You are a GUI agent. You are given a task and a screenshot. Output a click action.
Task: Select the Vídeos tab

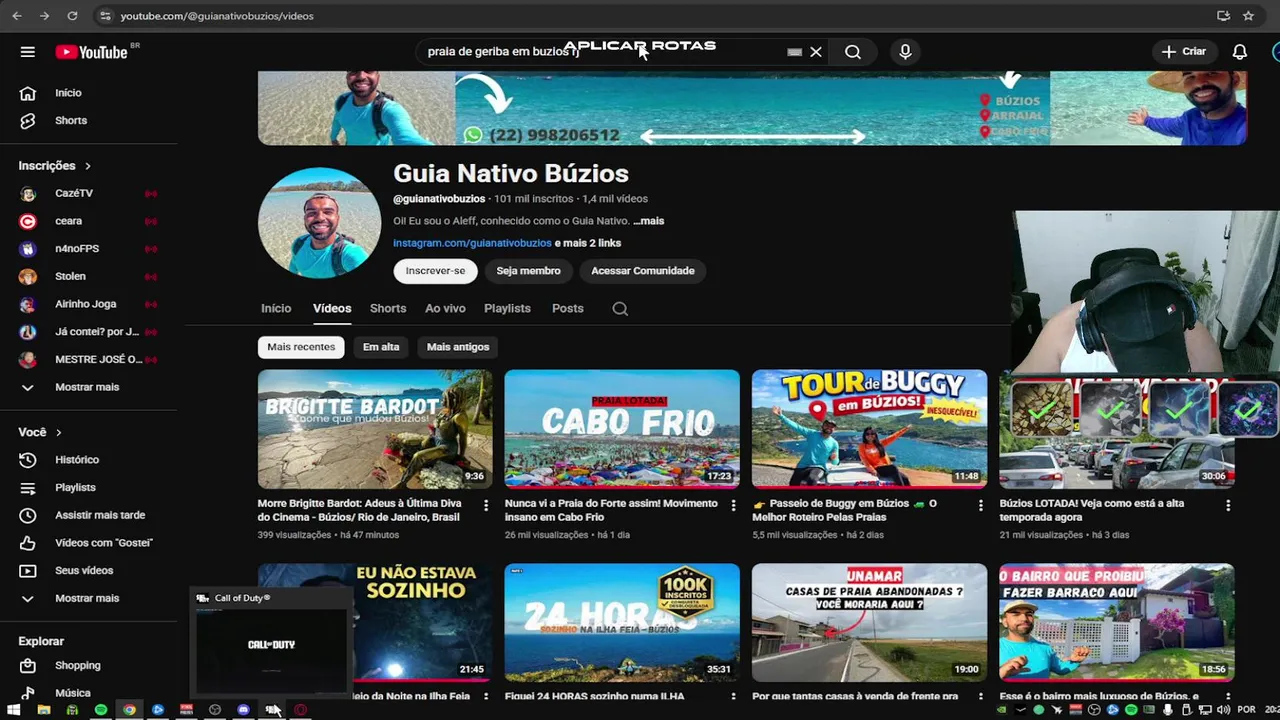pyautogui.click(x=332, y=309)
